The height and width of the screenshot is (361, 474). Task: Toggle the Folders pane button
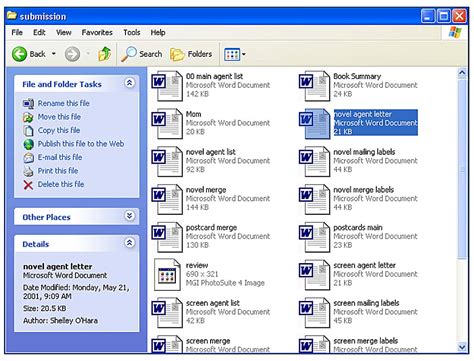[x=191, y=54]
